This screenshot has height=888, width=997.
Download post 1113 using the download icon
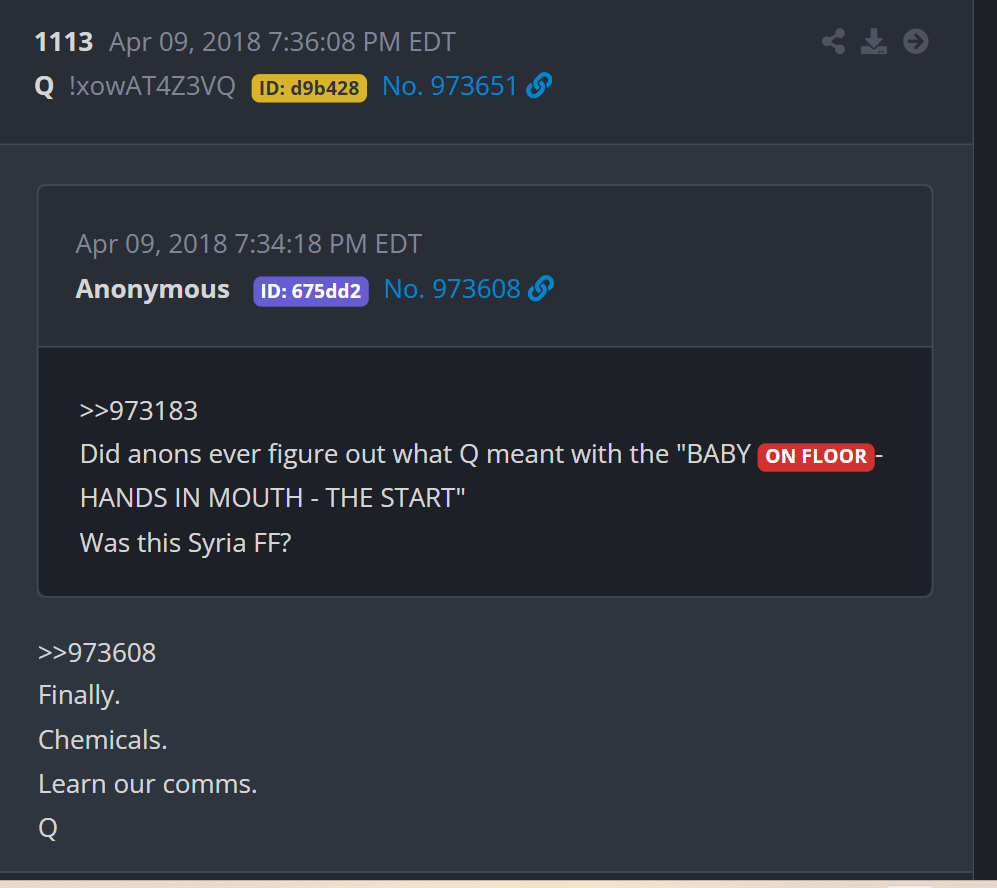point(874,42)
